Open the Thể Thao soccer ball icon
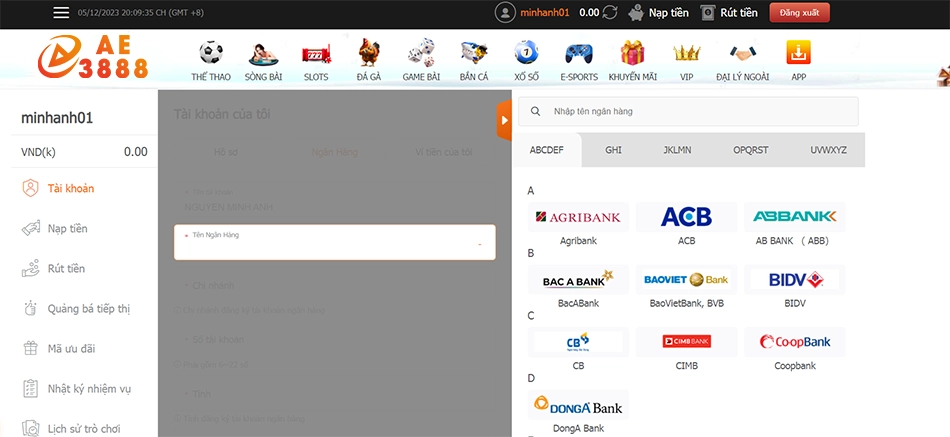Viewport: 950px width, 437px height. tap(211, 53)
